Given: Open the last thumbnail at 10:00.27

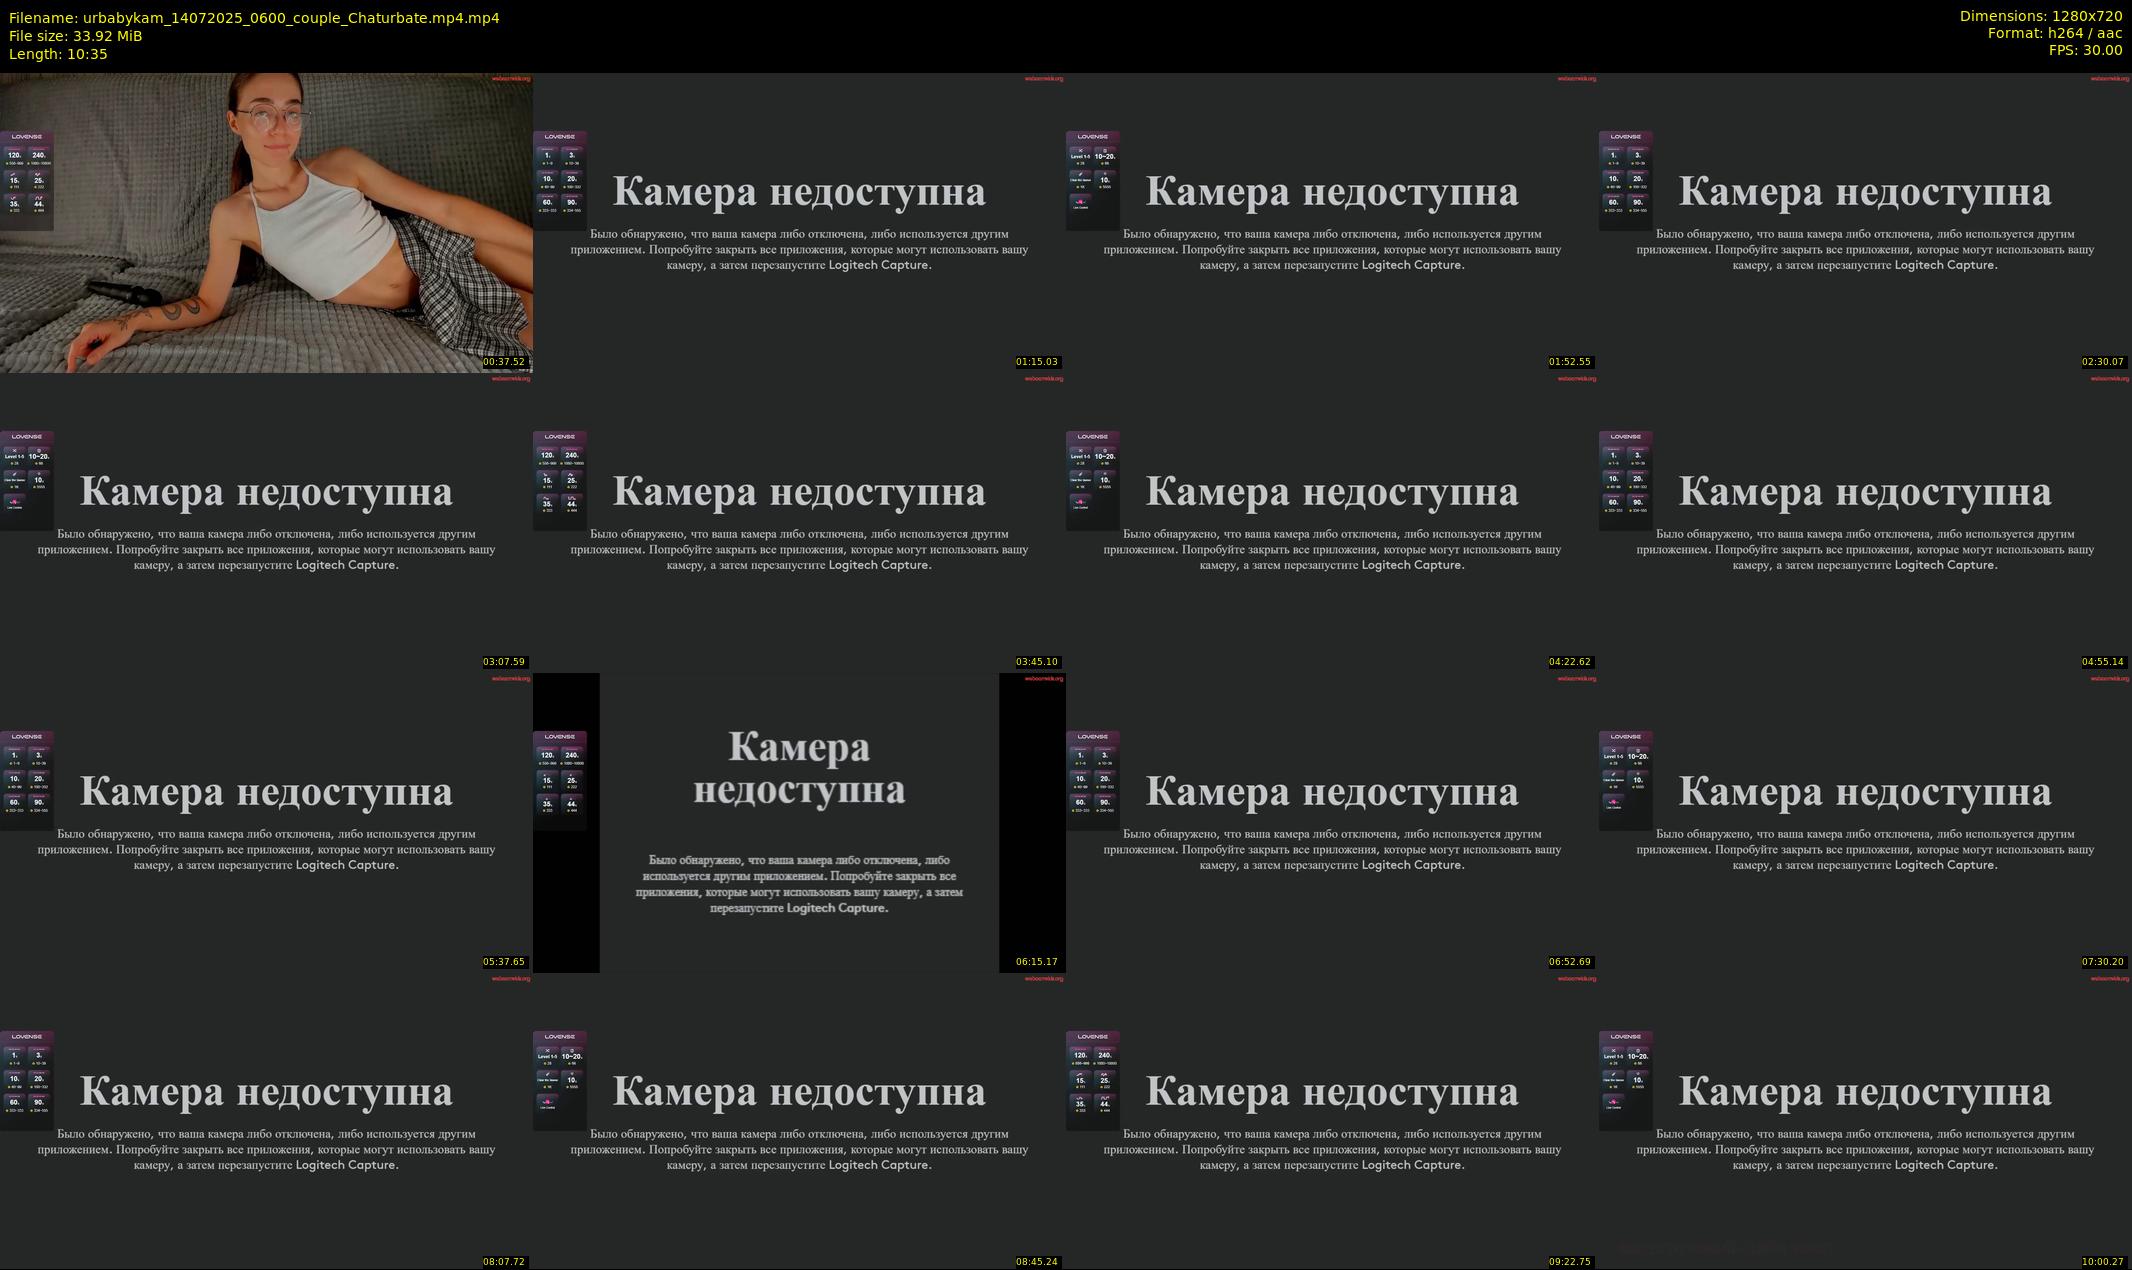Looking at the screenshot, I should coord(1865,1122).
